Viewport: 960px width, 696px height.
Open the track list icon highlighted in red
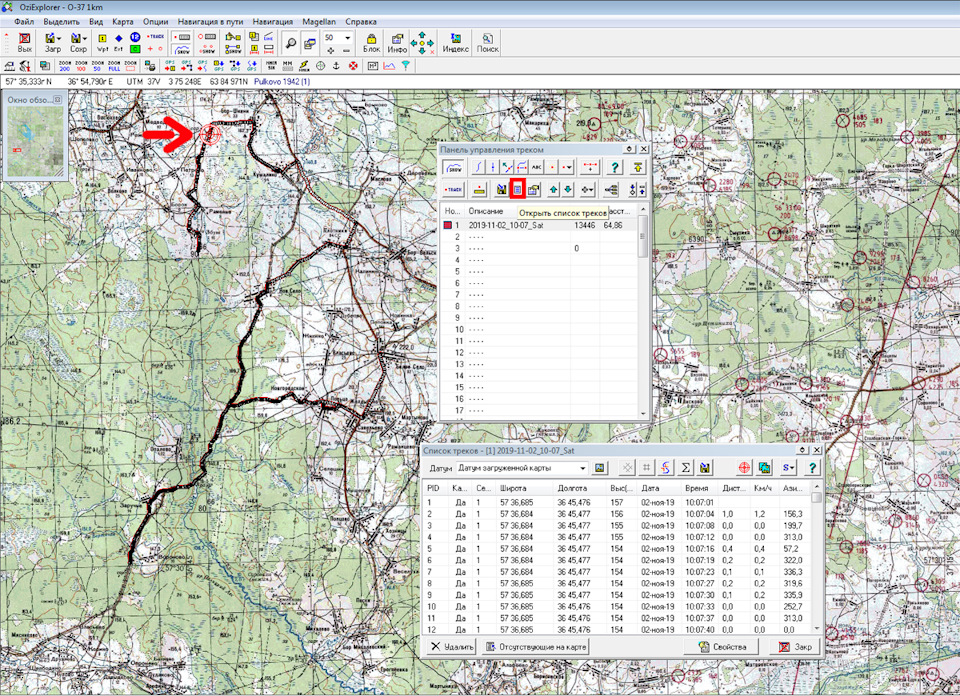coord(518,188)
